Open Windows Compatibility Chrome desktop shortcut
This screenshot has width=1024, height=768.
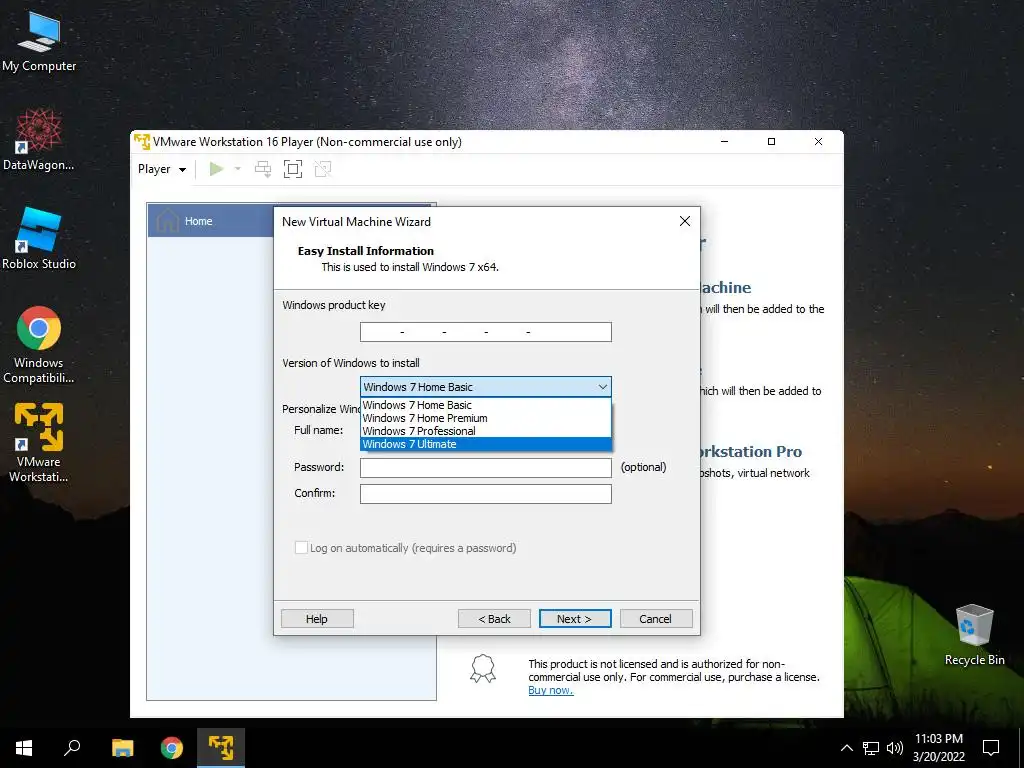point(39,345)
